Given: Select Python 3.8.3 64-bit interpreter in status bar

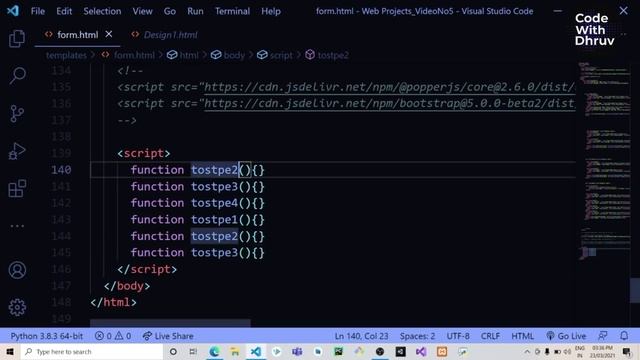Looking at the screenshot, I should (x=47, y=336).
